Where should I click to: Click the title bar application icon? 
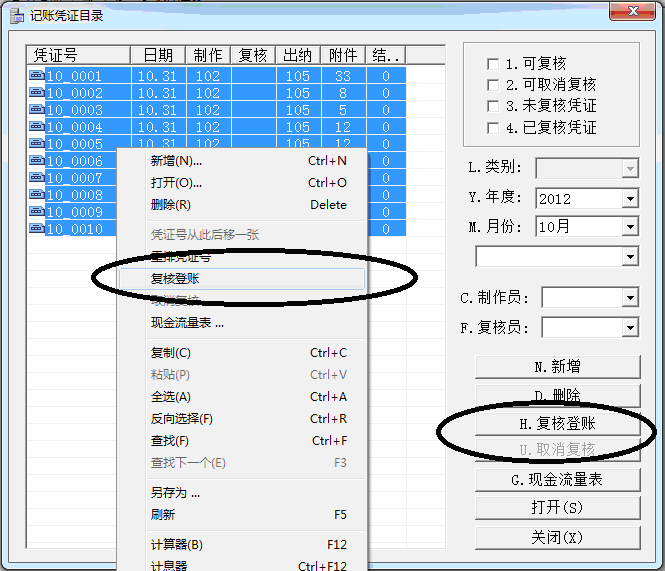point(16,15)
